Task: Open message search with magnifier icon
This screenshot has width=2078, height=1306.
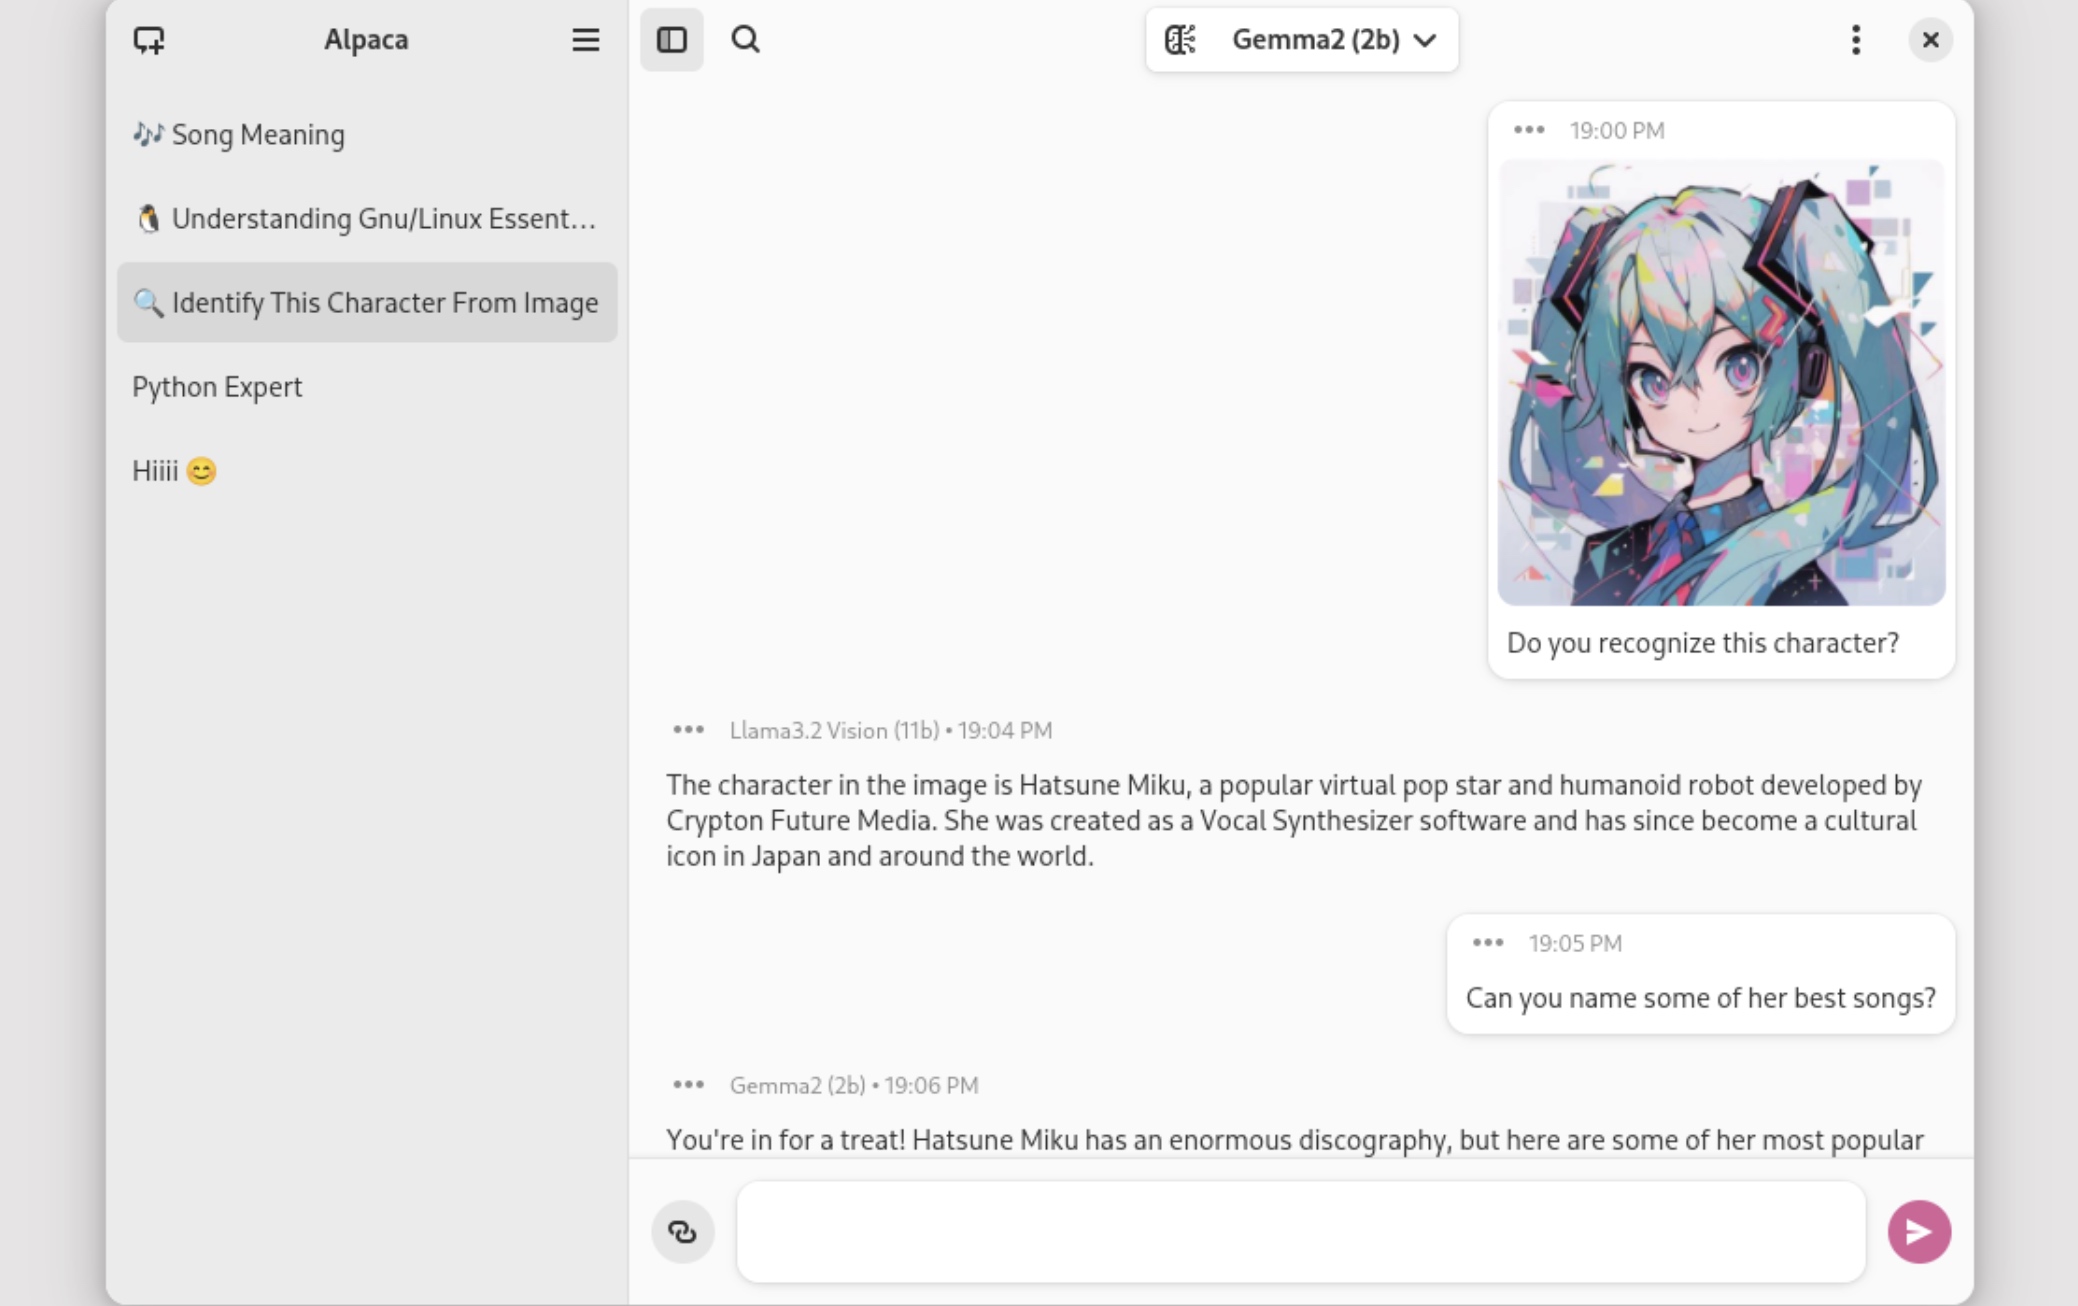Action: coord(746,40)
